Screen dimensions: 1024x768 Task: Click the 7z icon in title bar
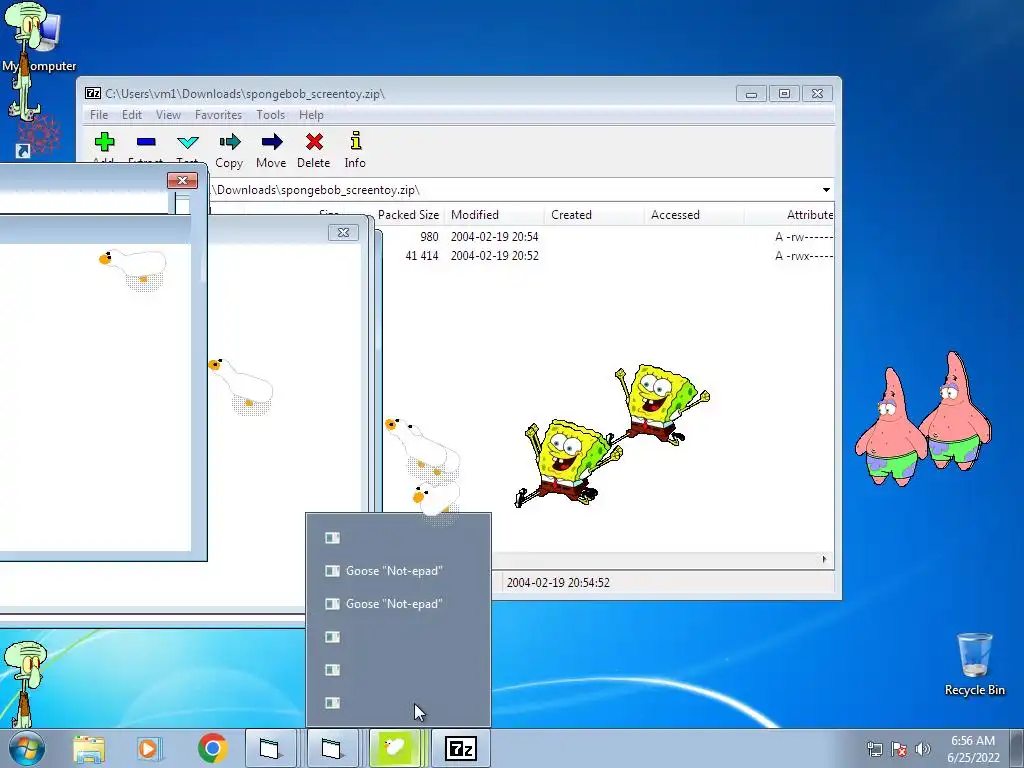(93, 93)
